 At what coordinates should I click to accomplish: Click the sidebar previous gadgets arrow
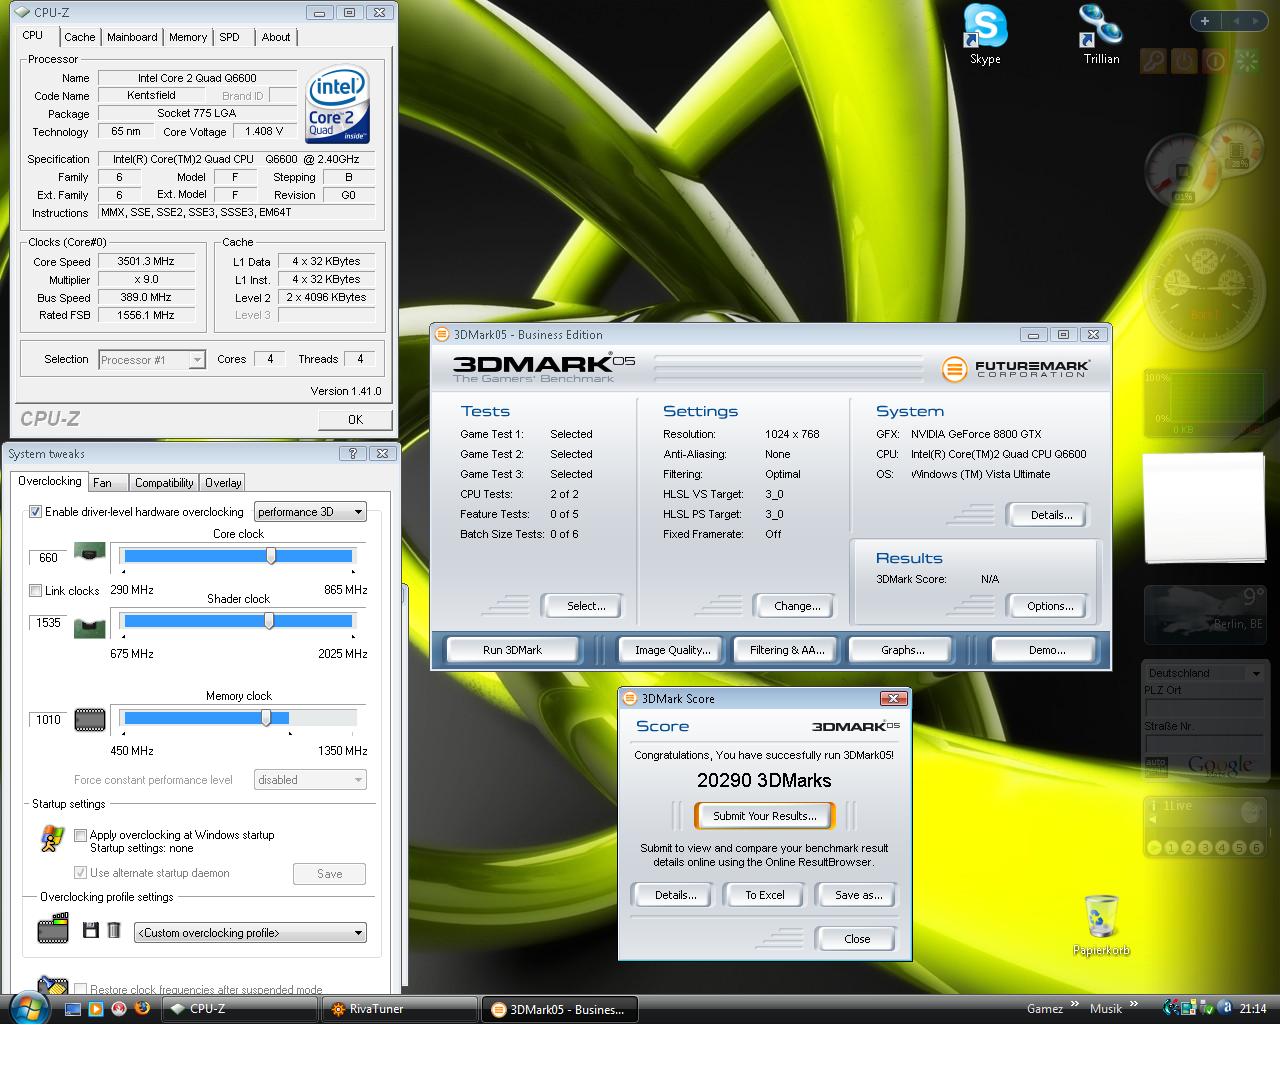coord(1235,20)
